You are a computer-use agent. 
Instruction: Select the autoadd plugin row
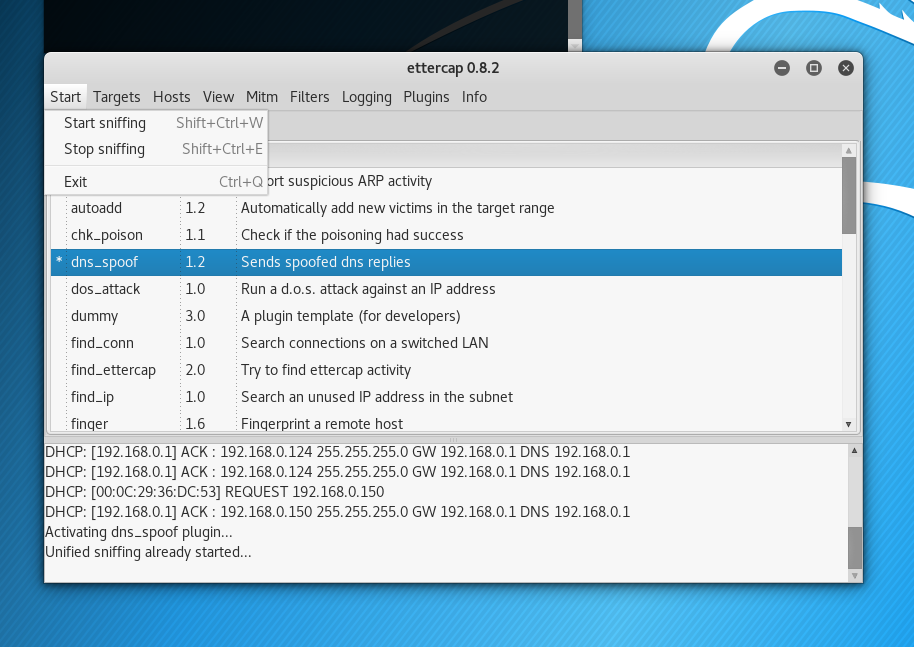click(x=447, y=208)
